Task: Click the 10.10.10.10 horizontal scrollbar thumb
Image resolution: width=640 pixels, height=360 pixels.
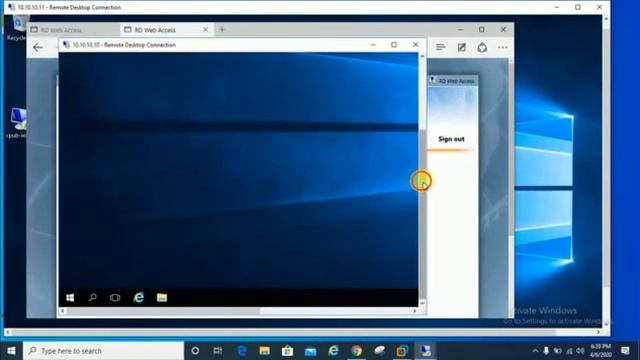Action: [163, 311]
